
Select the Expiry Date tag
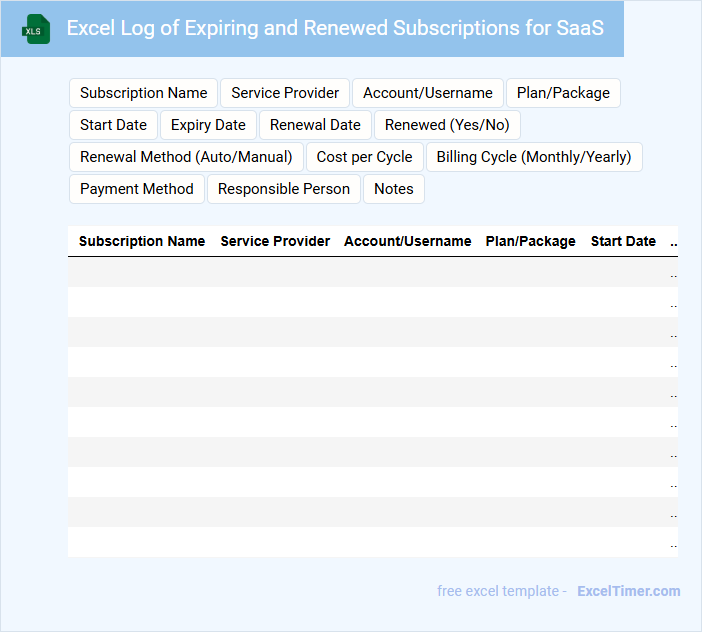(208, 125)
